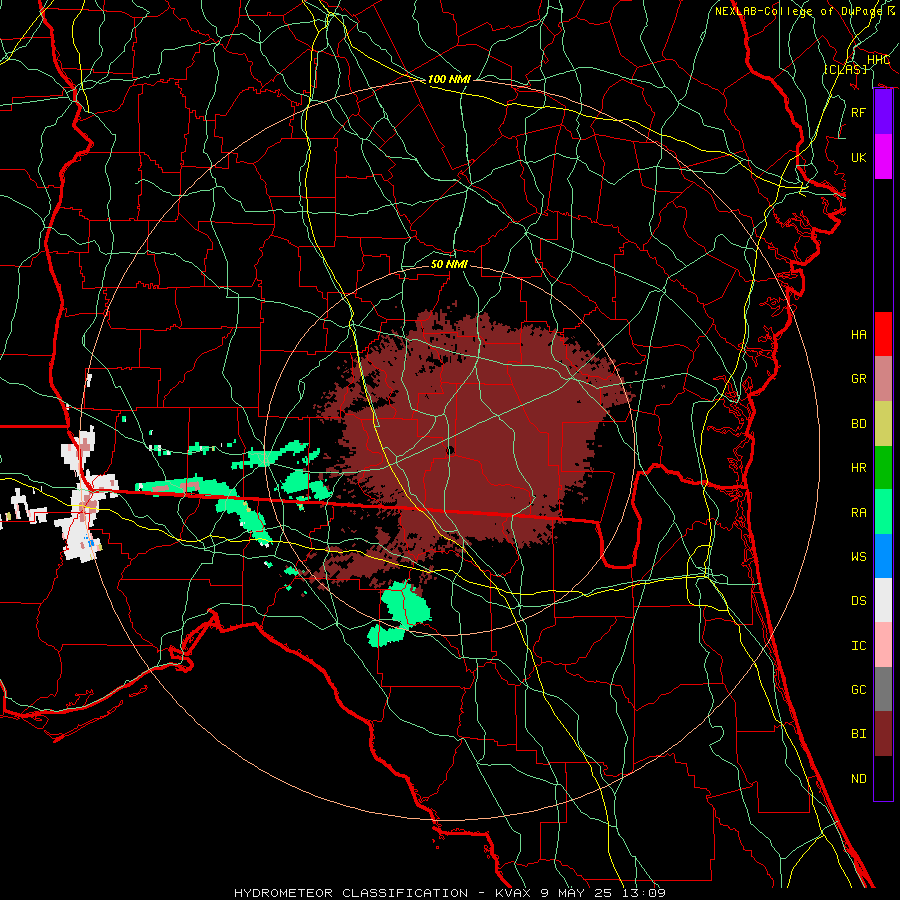Click the HR legend label
Image resolution: width=900 pixels, height=900 pixels.
coord(859,468)
